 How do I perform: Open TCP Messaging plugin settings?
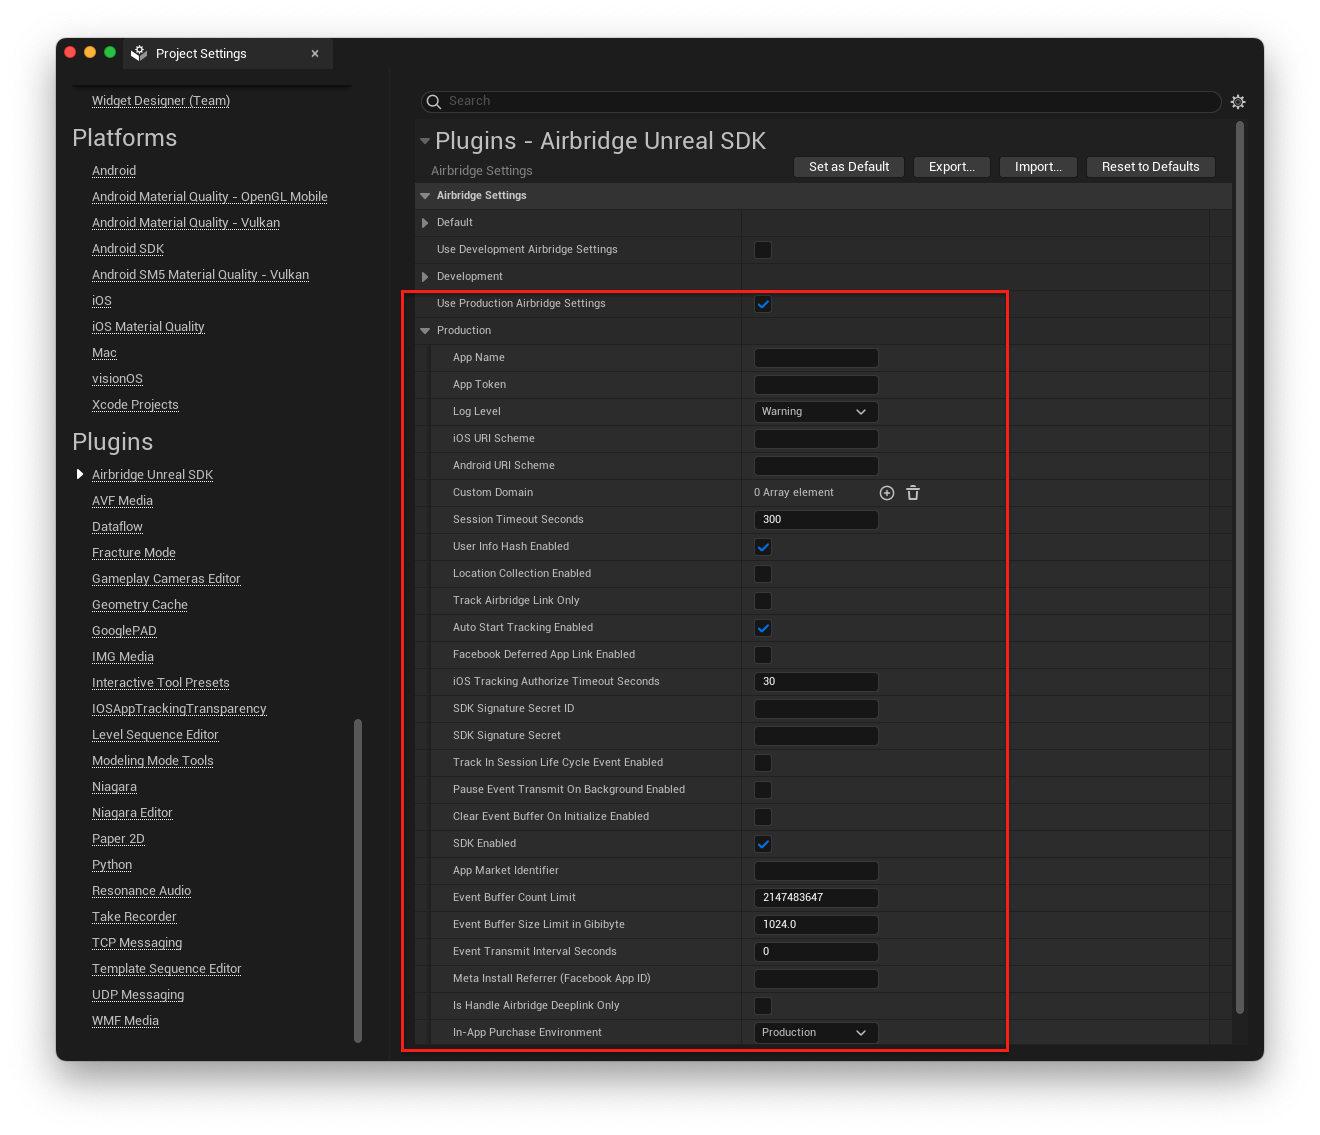pyautogui.click(x=137, y=943)
